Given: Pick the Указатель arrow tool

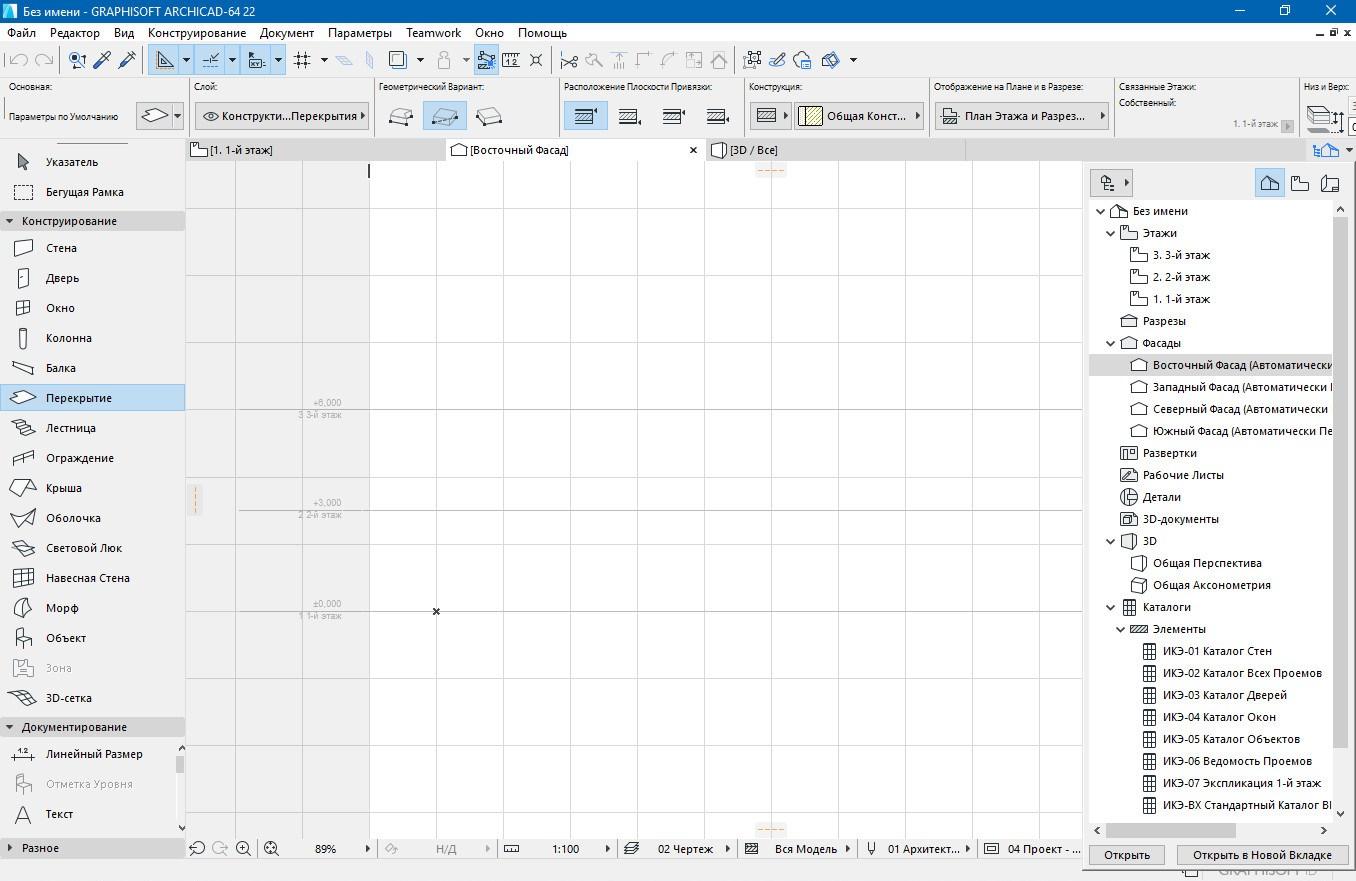Looking at the screenshot, I should [x=71, y=162].
